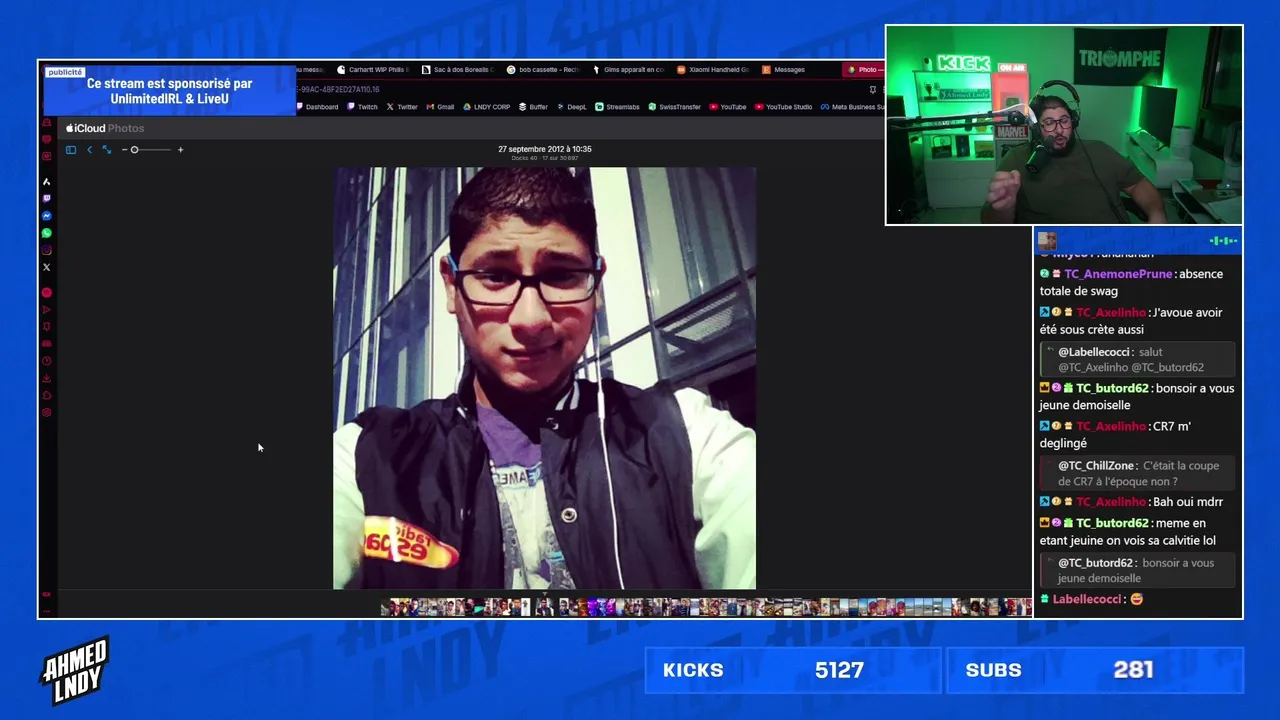The height and width of the screenshot is (720, 1280).
Task: Open Instagram in the browser sidebar
Action: (x=46, y=250)
